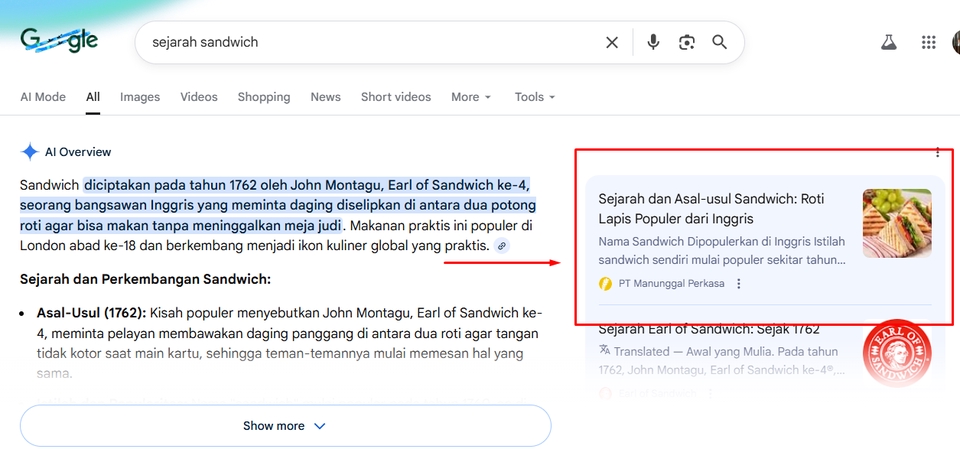The height and width of the screenshot is (449, 960).
Task: Click the Google logo
Action: [59, 41]
